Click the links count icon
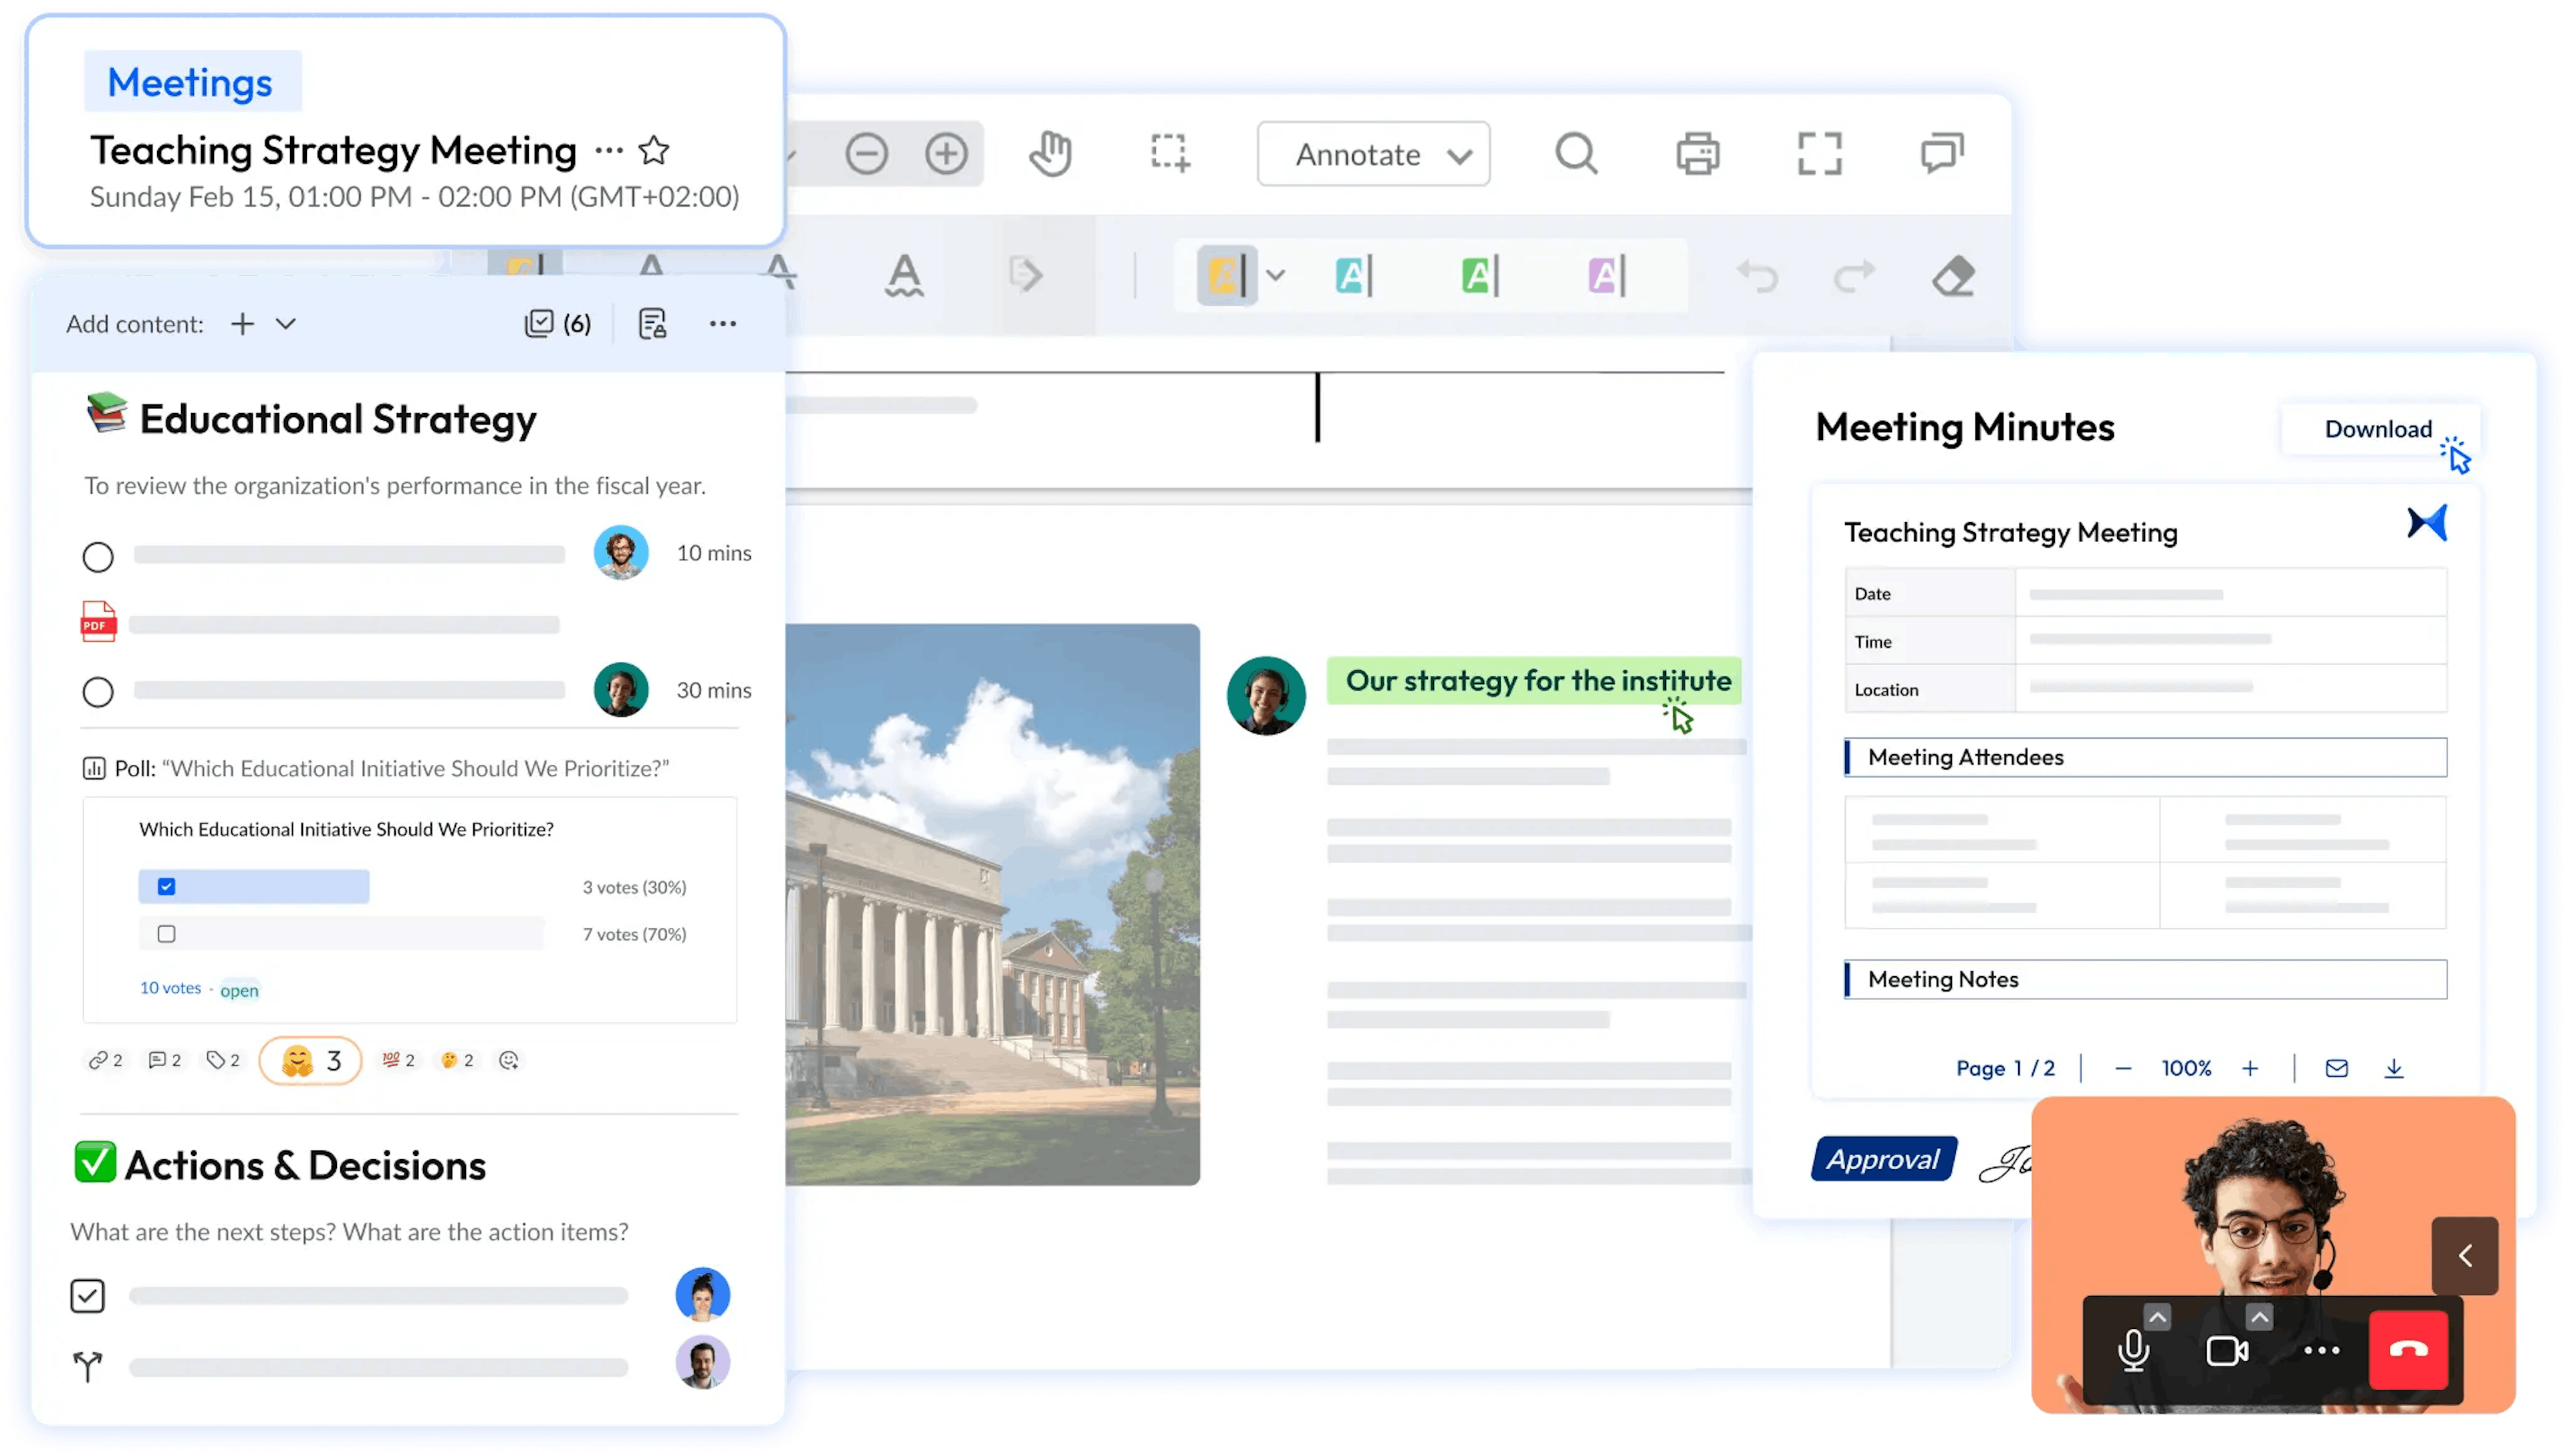Viewport: 2567px width, 1456px height. 105,1060
